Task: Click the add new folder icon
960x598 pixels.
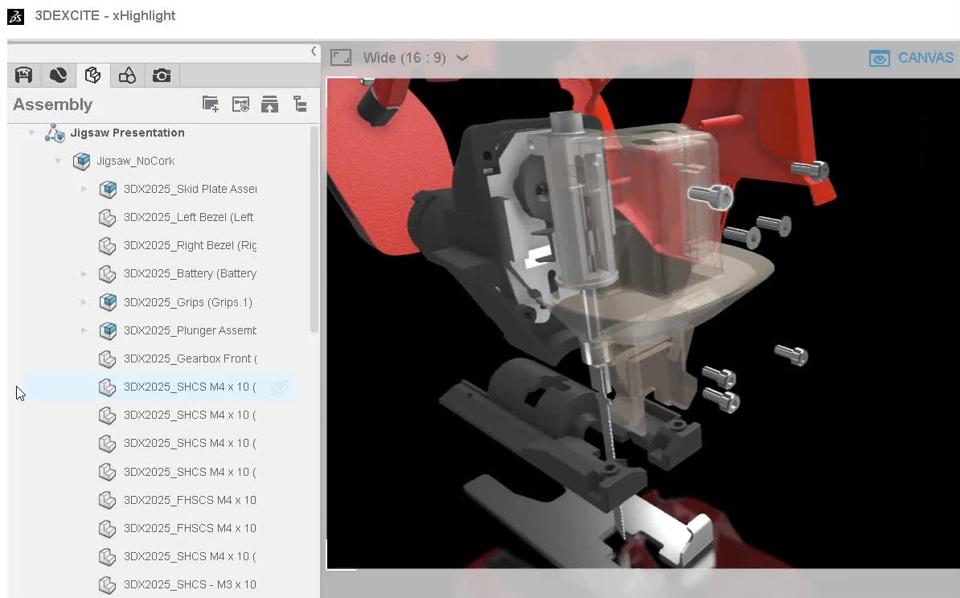Action: coord(211,104)
